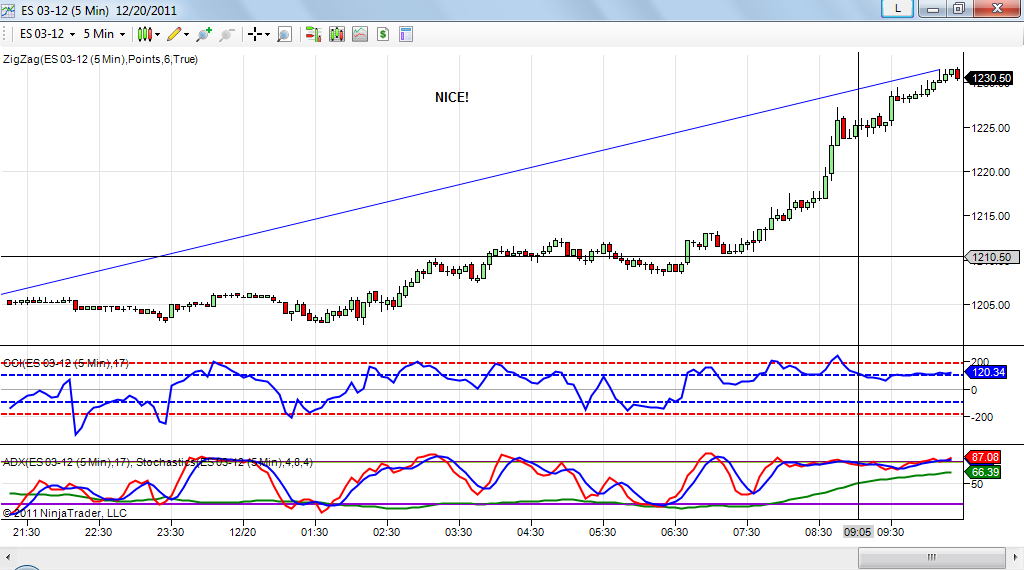Restore down the chart window
The image size is (1024, 570).
[x=959, y=8]
